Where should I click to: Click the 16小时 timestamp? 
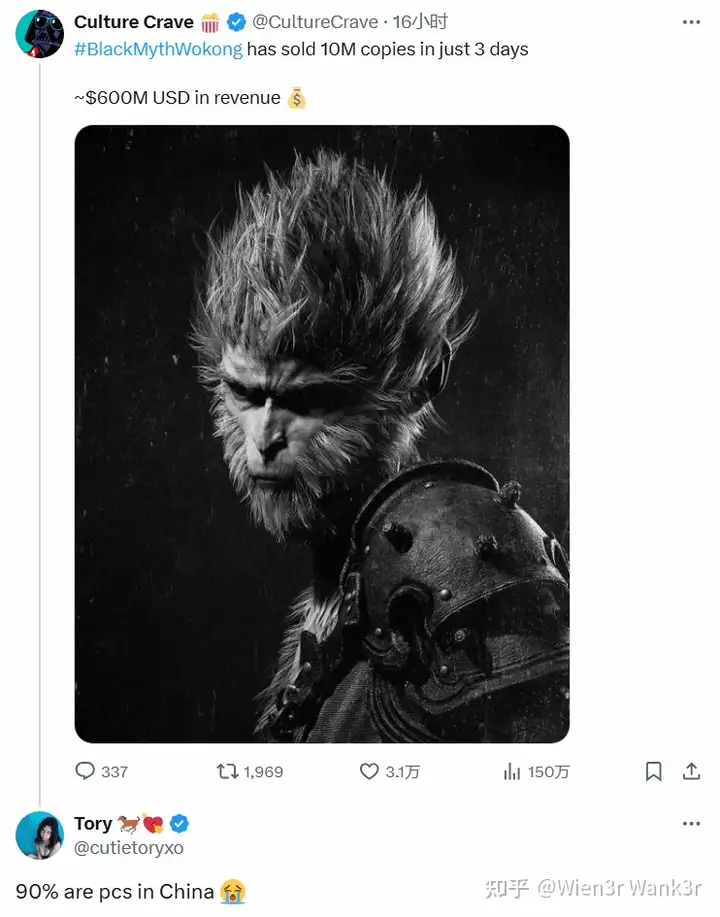[x=420, y=22]
